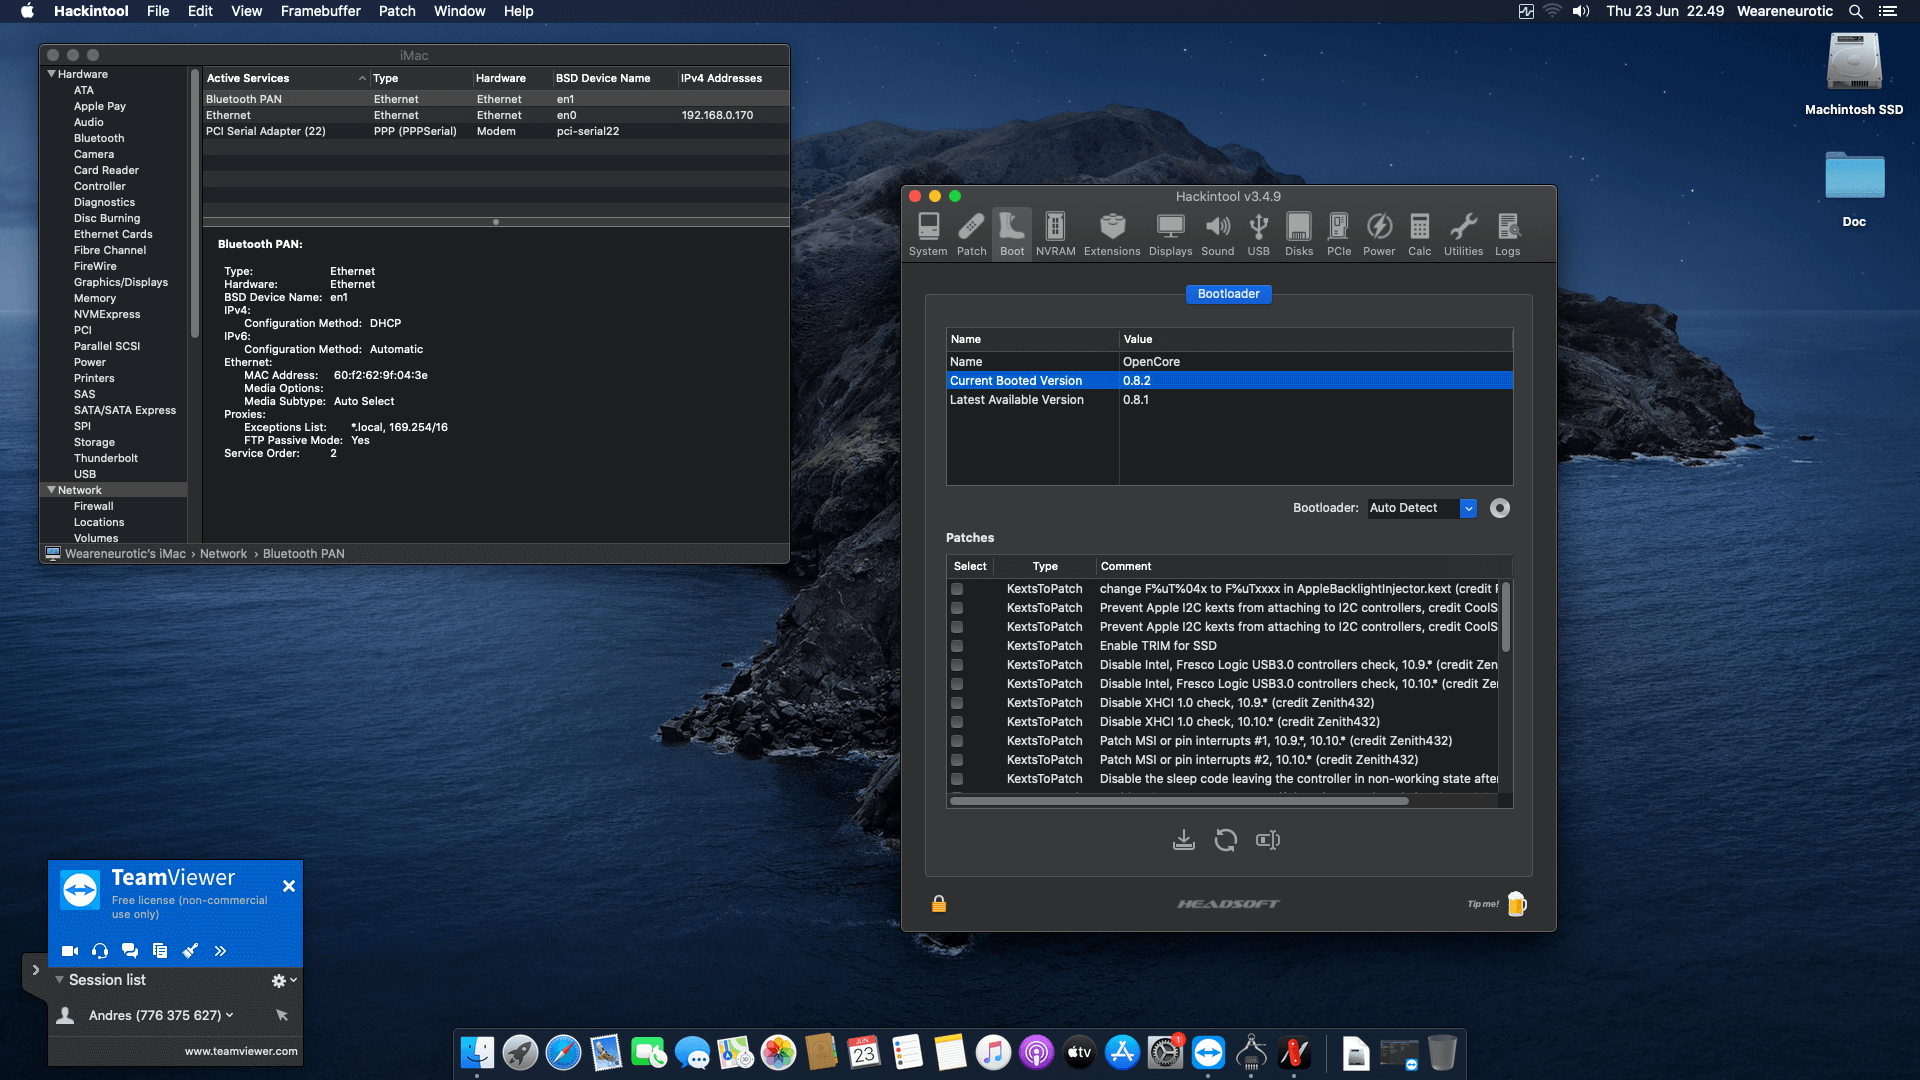Open the PCIe section icon
Image resolution: width=1920 pixels, height=1080 pixels.
point(1338,234)
